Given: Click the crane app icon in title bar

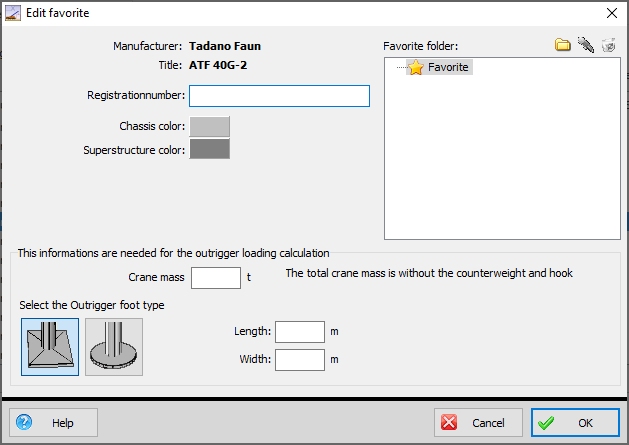Looking at the screenshot, I should coord(13,13).
